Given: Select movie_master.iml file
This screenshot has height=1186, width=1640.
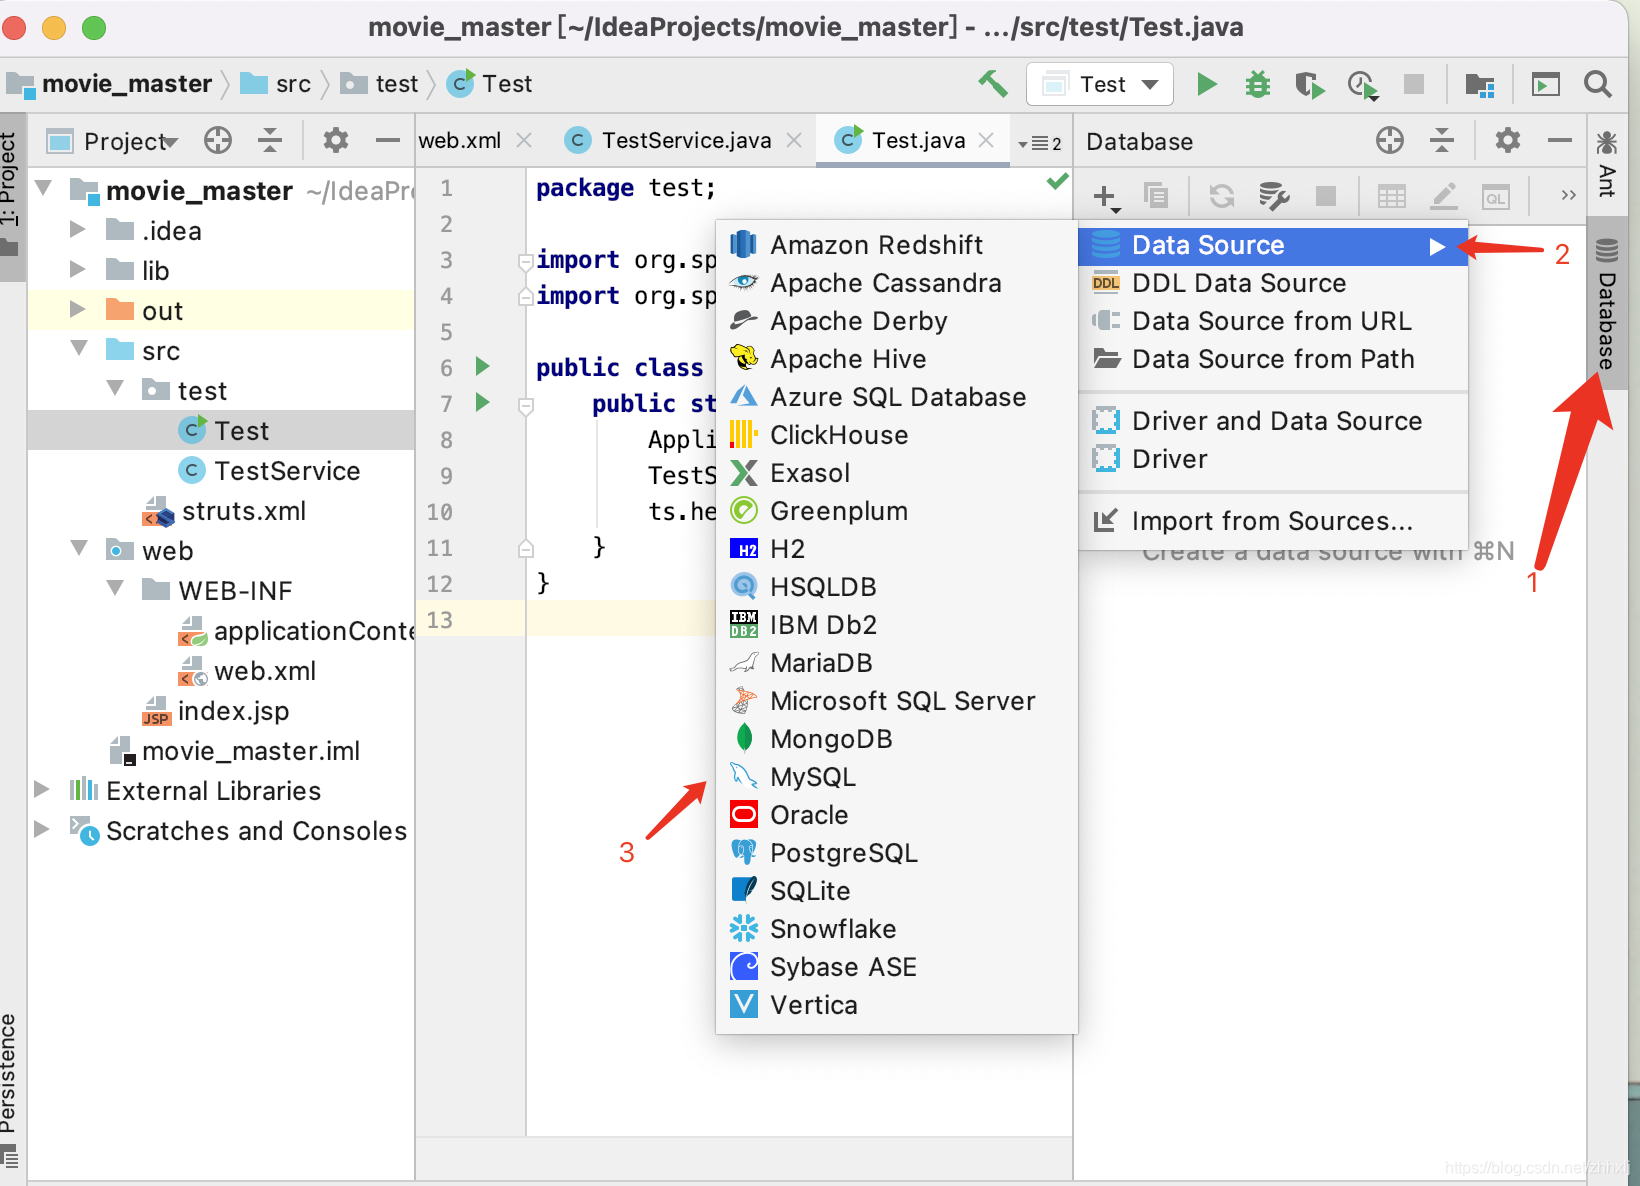Looking at the screenshot, I should coord(234,751).
